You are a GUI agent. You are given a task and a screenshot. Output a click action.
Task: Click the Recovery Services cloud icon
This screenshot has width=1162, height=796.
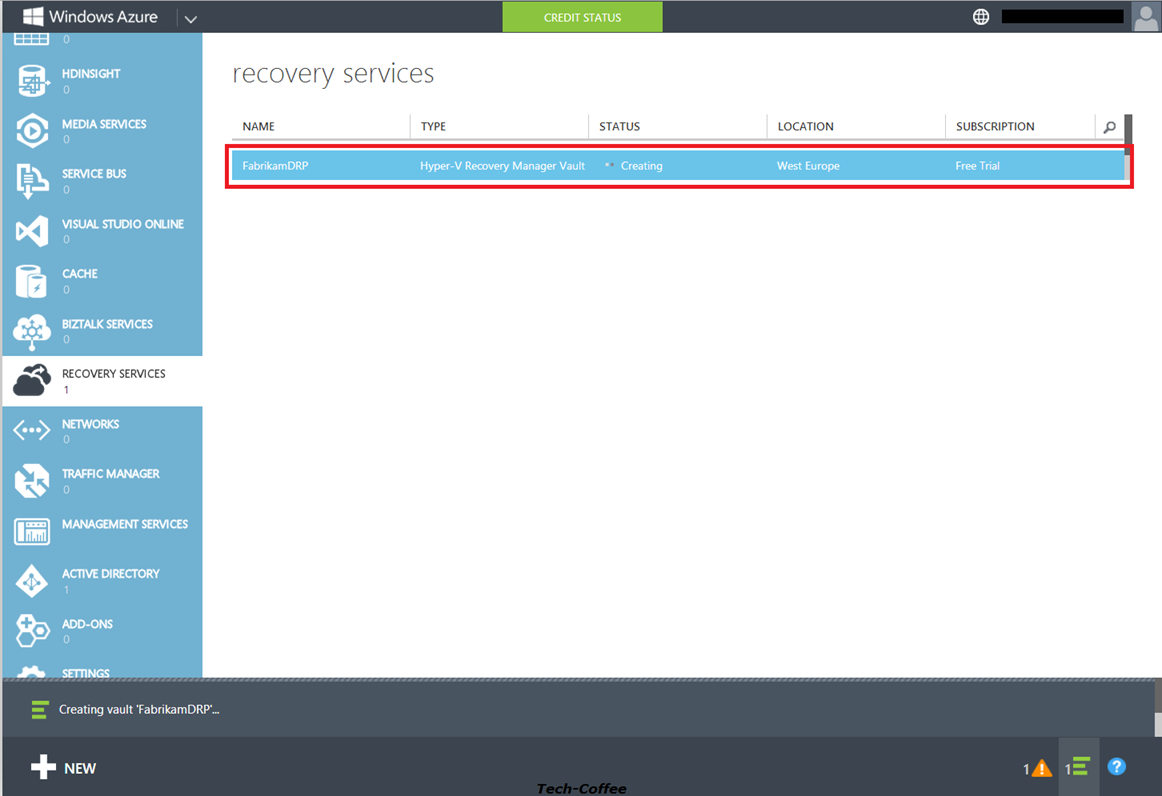32,381
